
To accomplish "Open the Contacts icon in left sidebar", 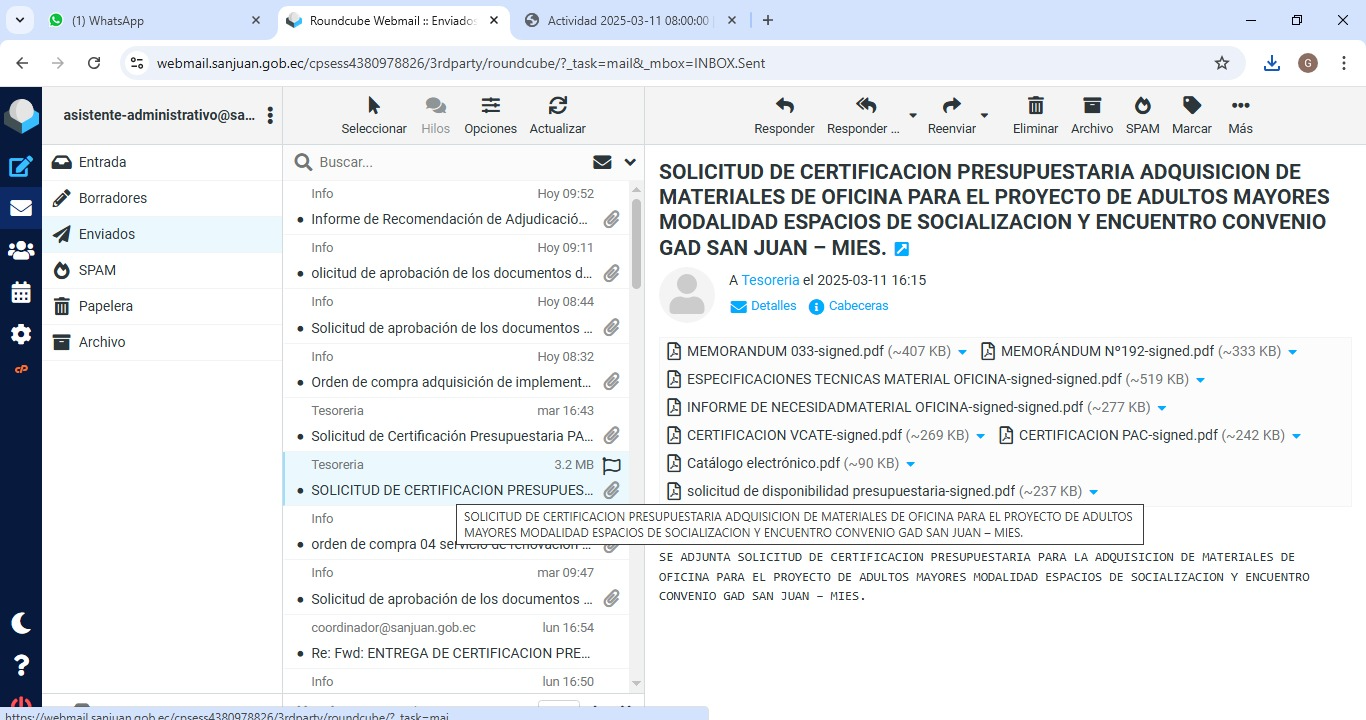I will (x=20, y=251).
